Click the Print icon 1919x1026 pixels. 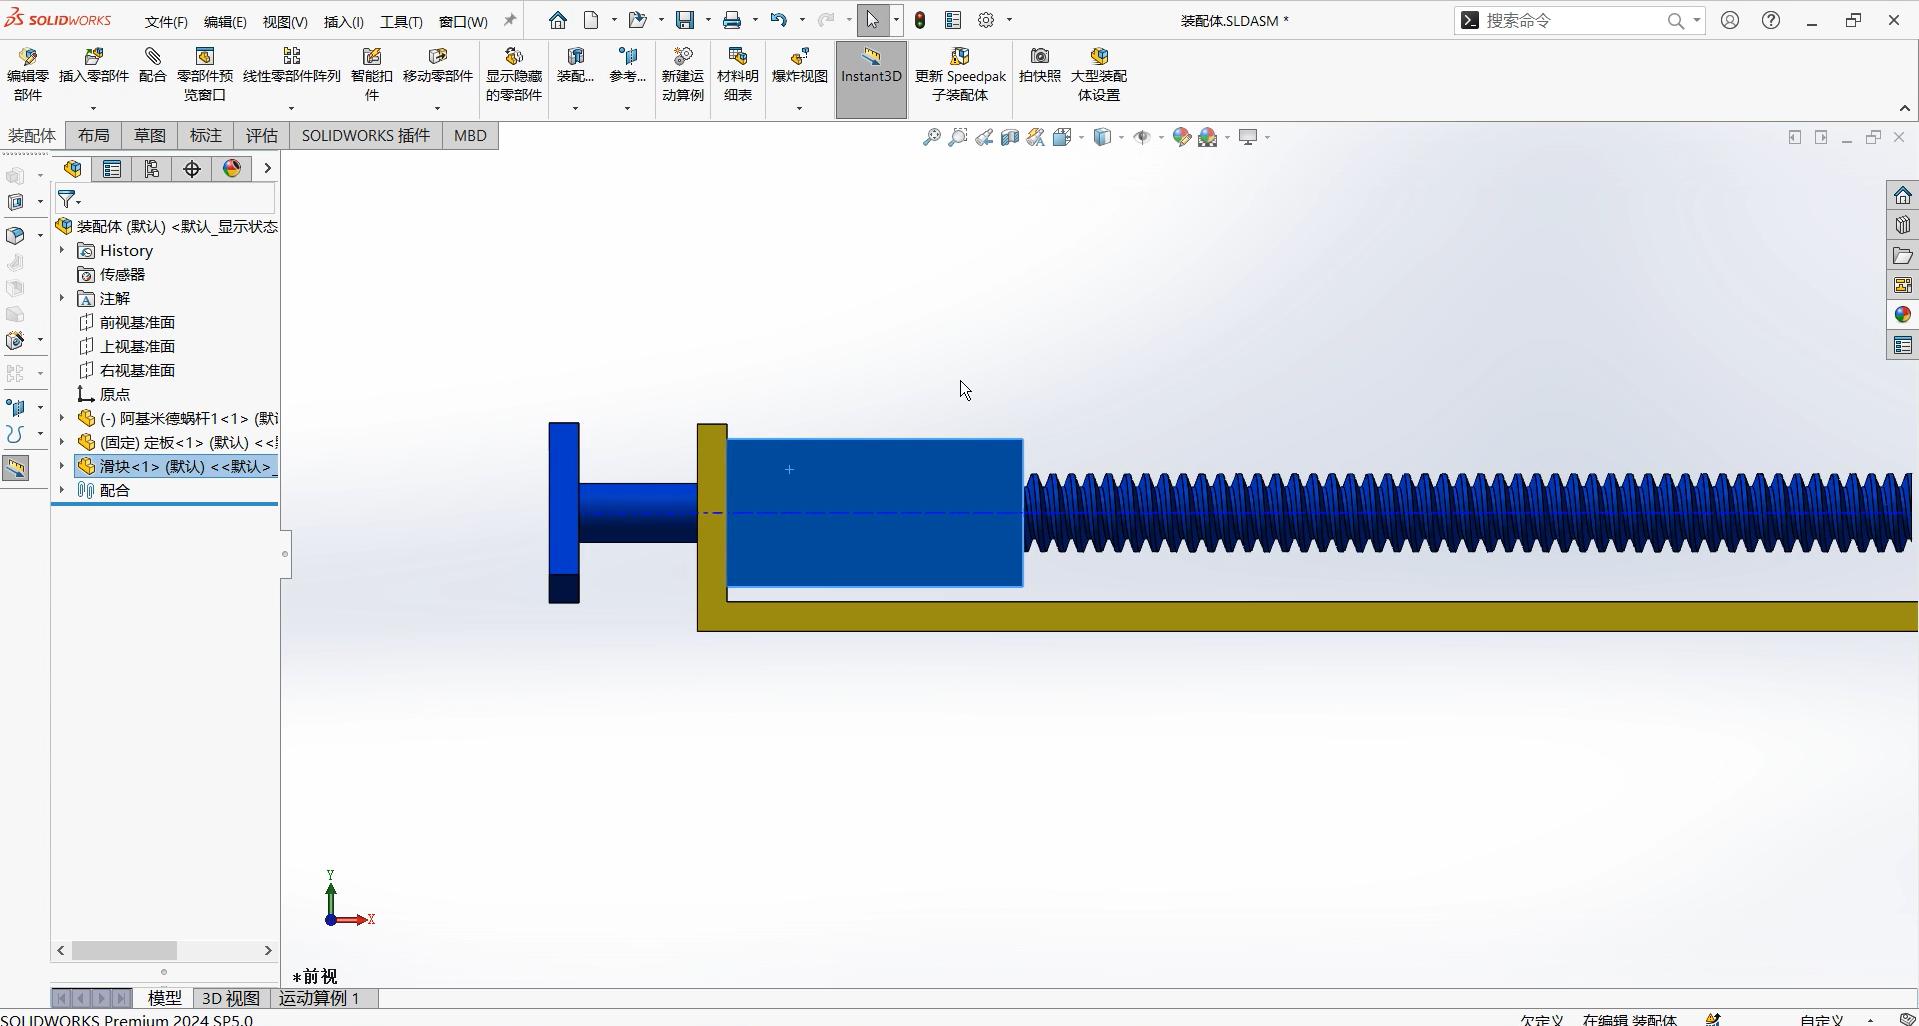coord(733,20)
